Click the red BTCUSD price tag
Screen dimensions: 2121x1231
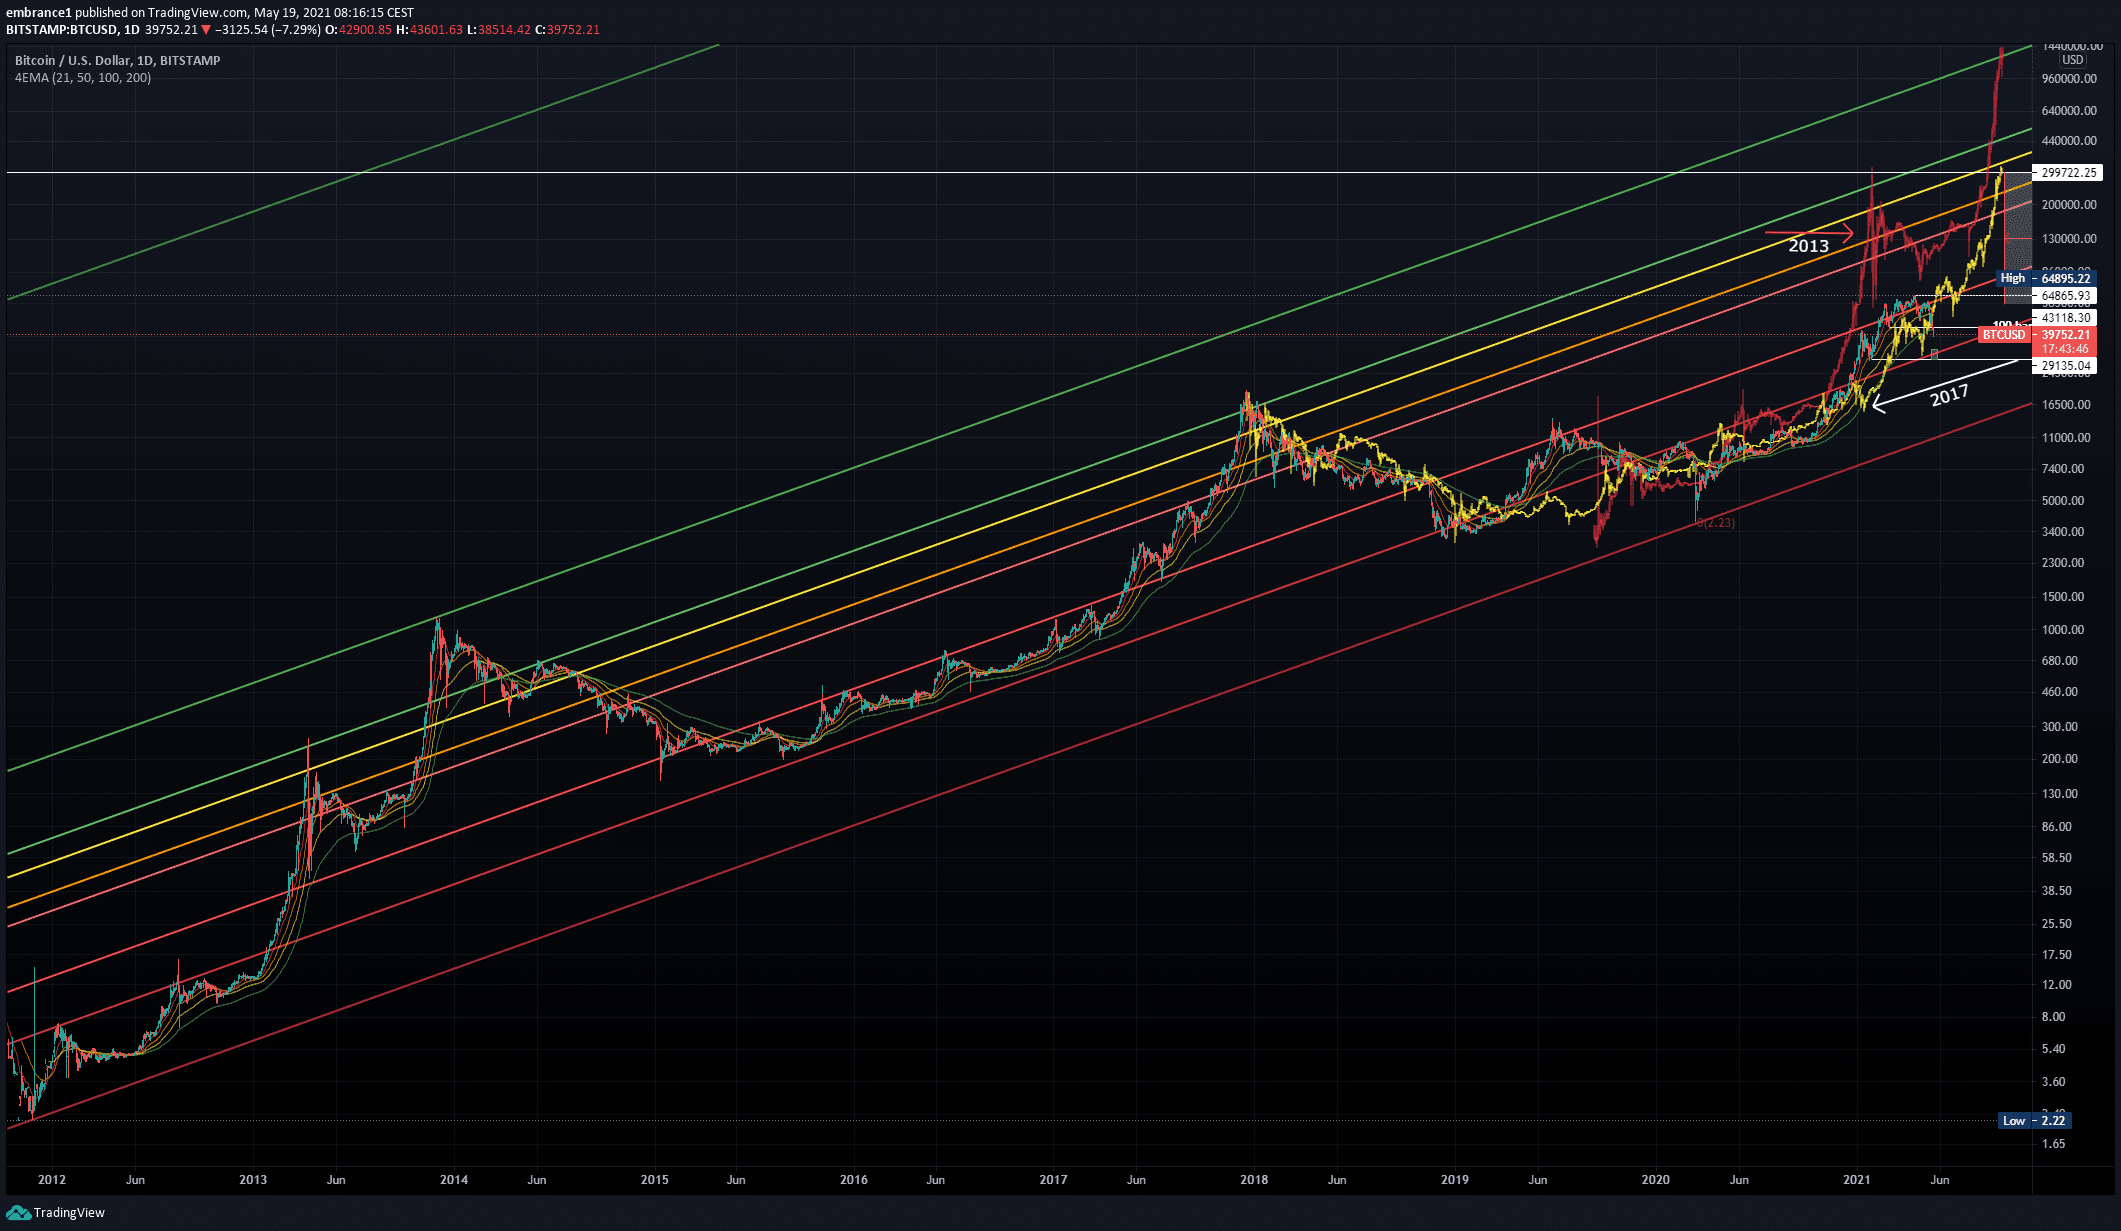[2005, 335]
